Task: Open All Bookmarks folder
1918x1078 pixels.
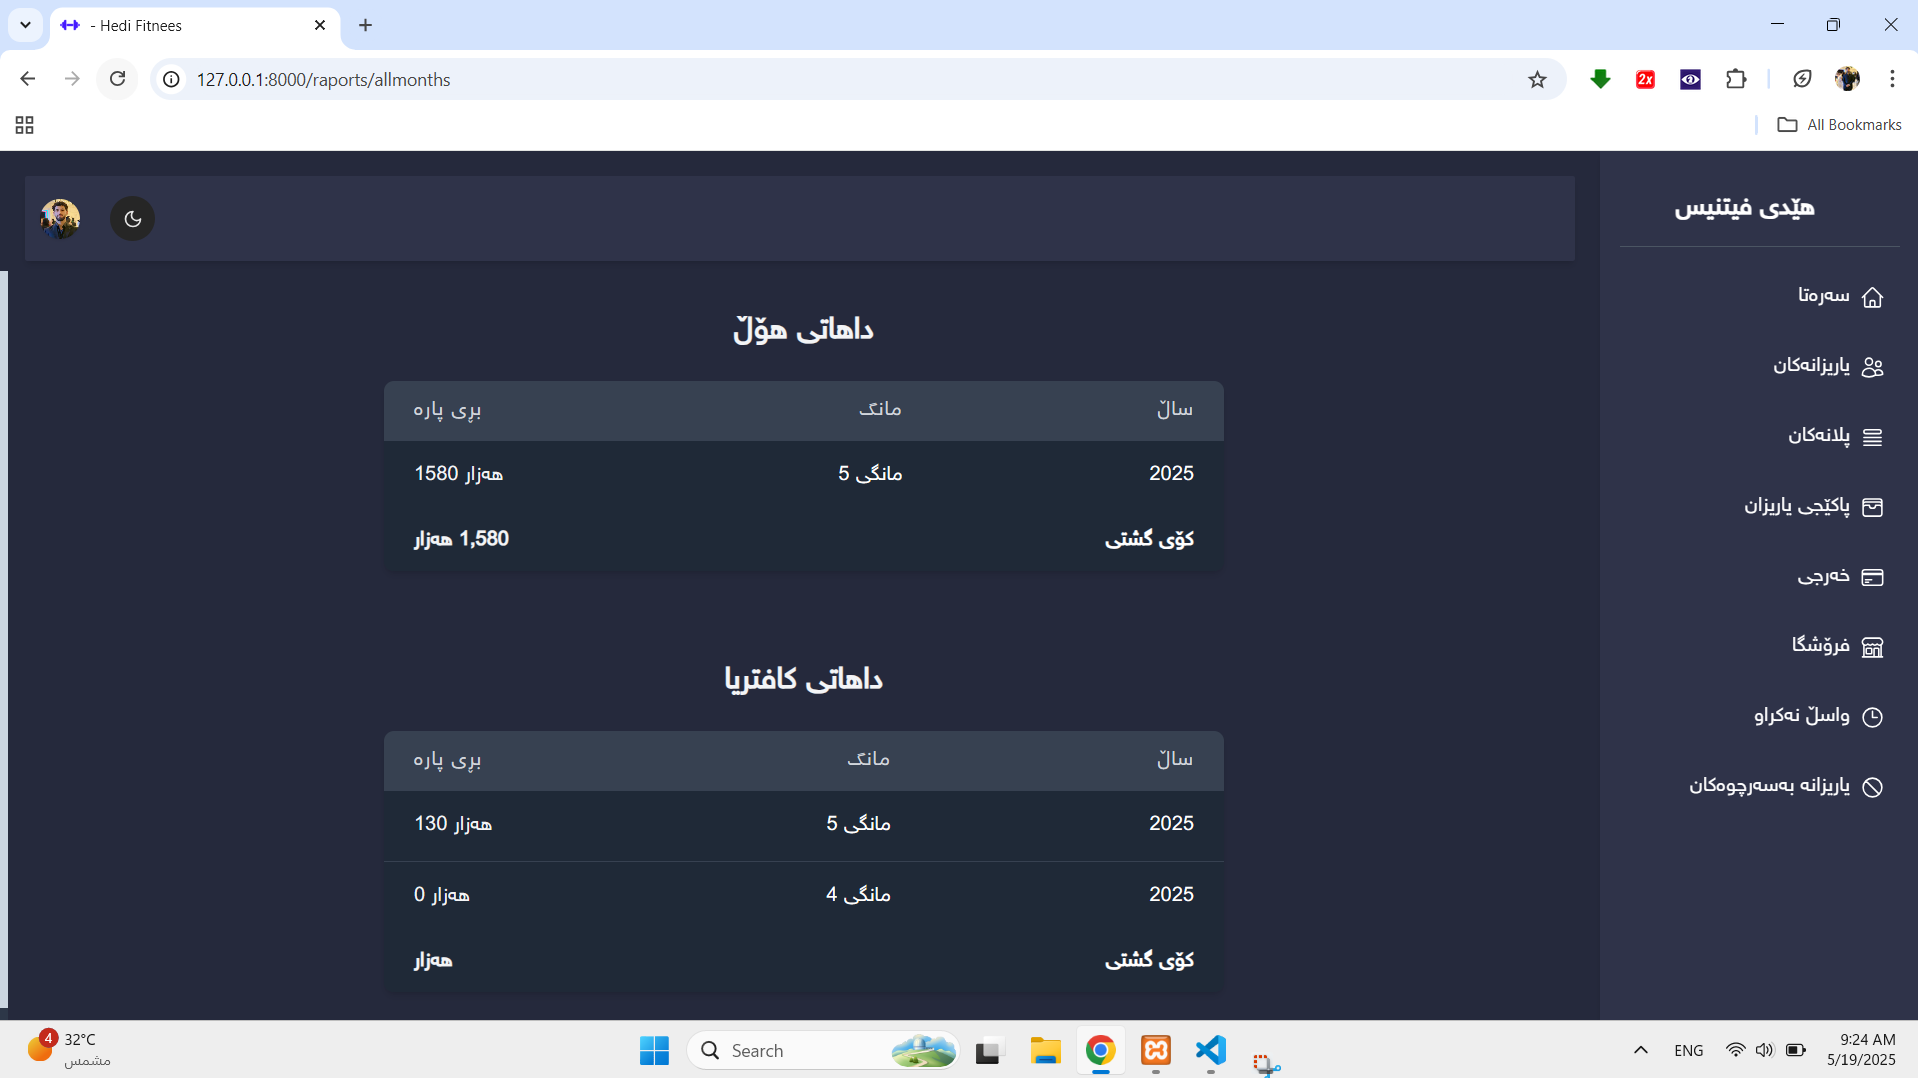Action: pos(1839,125)
